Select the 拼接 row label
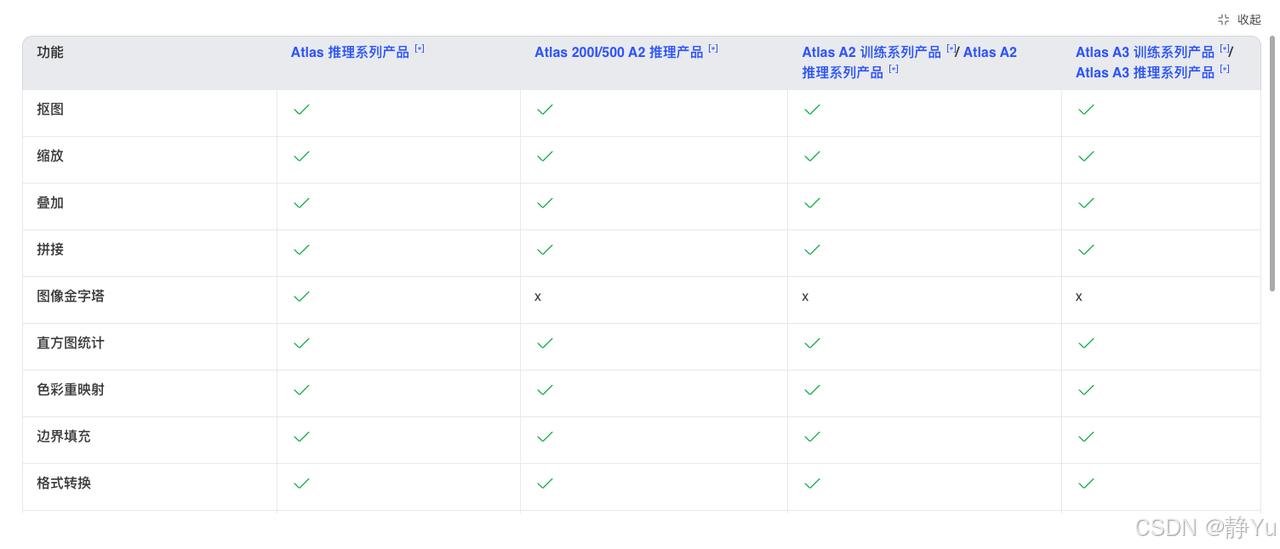Image resolution: width=1280 pixels, height=549 pixels. (50, 249)
